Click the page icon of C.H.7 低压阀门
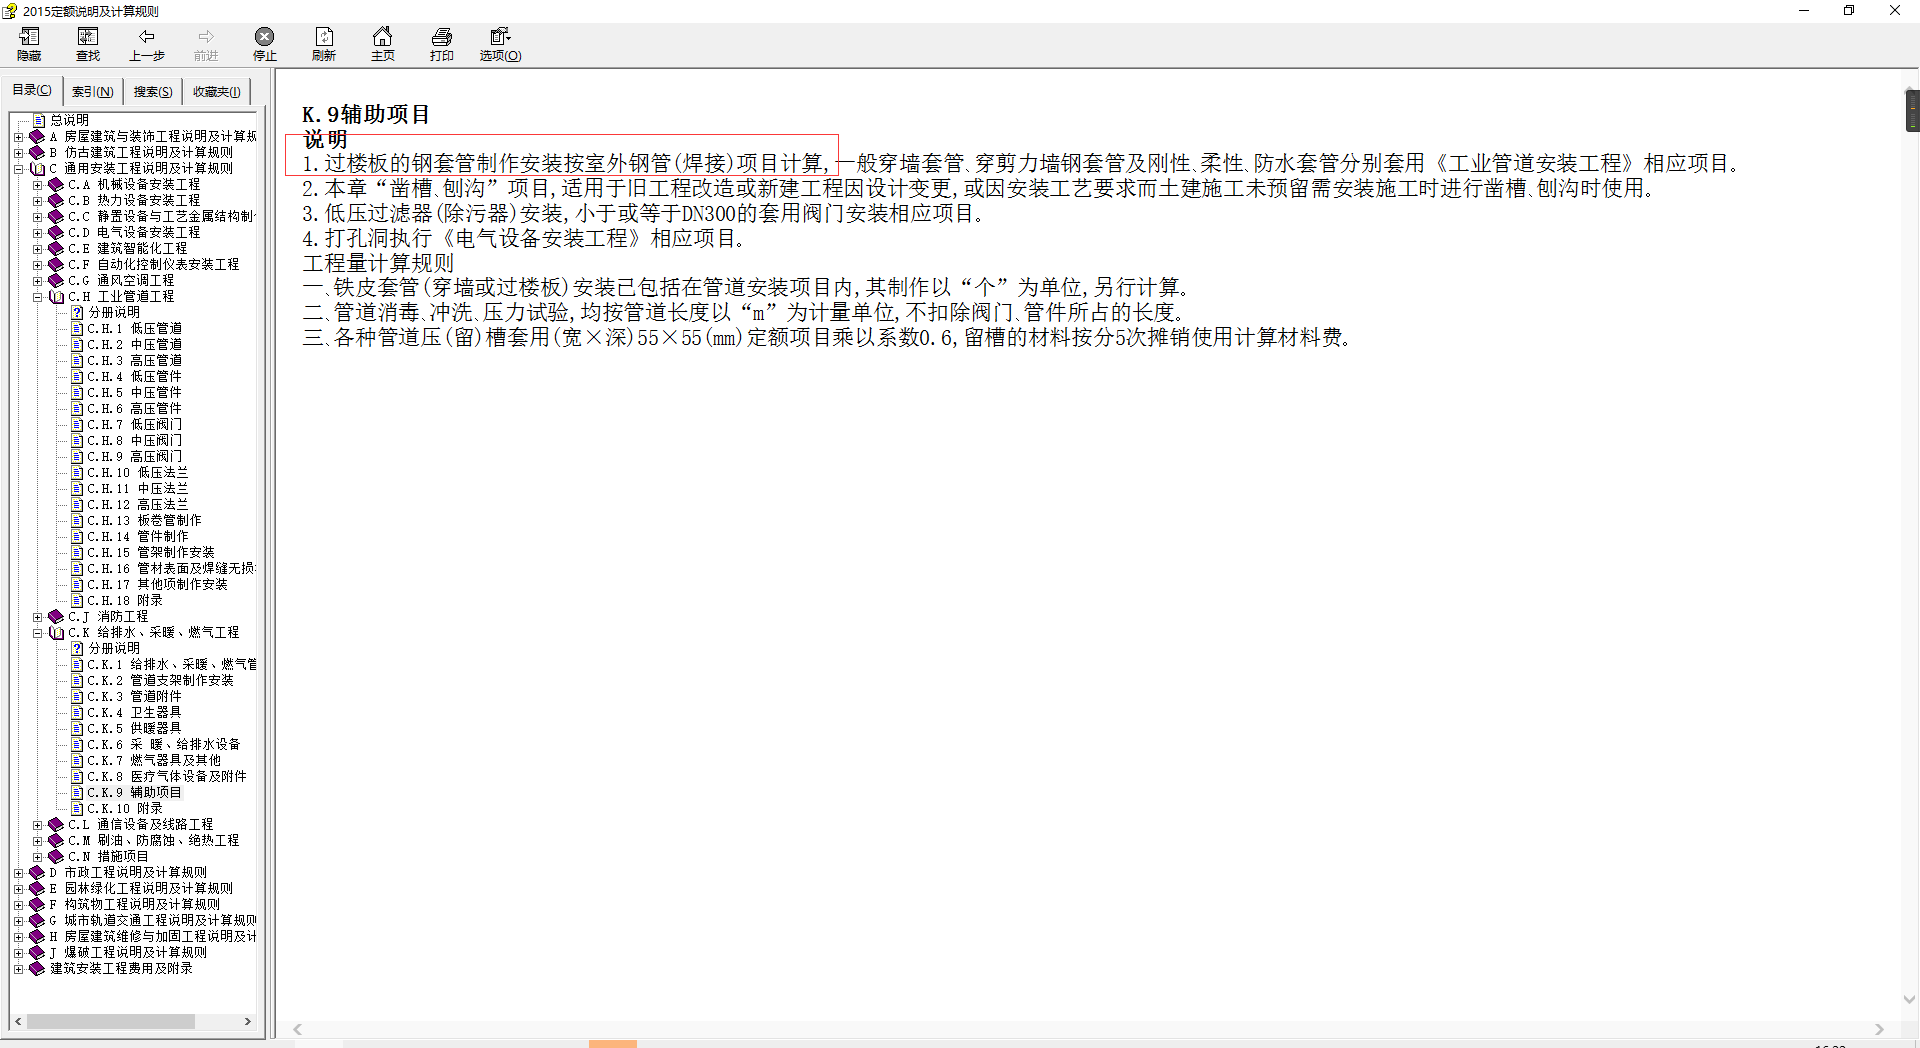The width and height of the screenshot is (1920, 1048). point(77,424)
